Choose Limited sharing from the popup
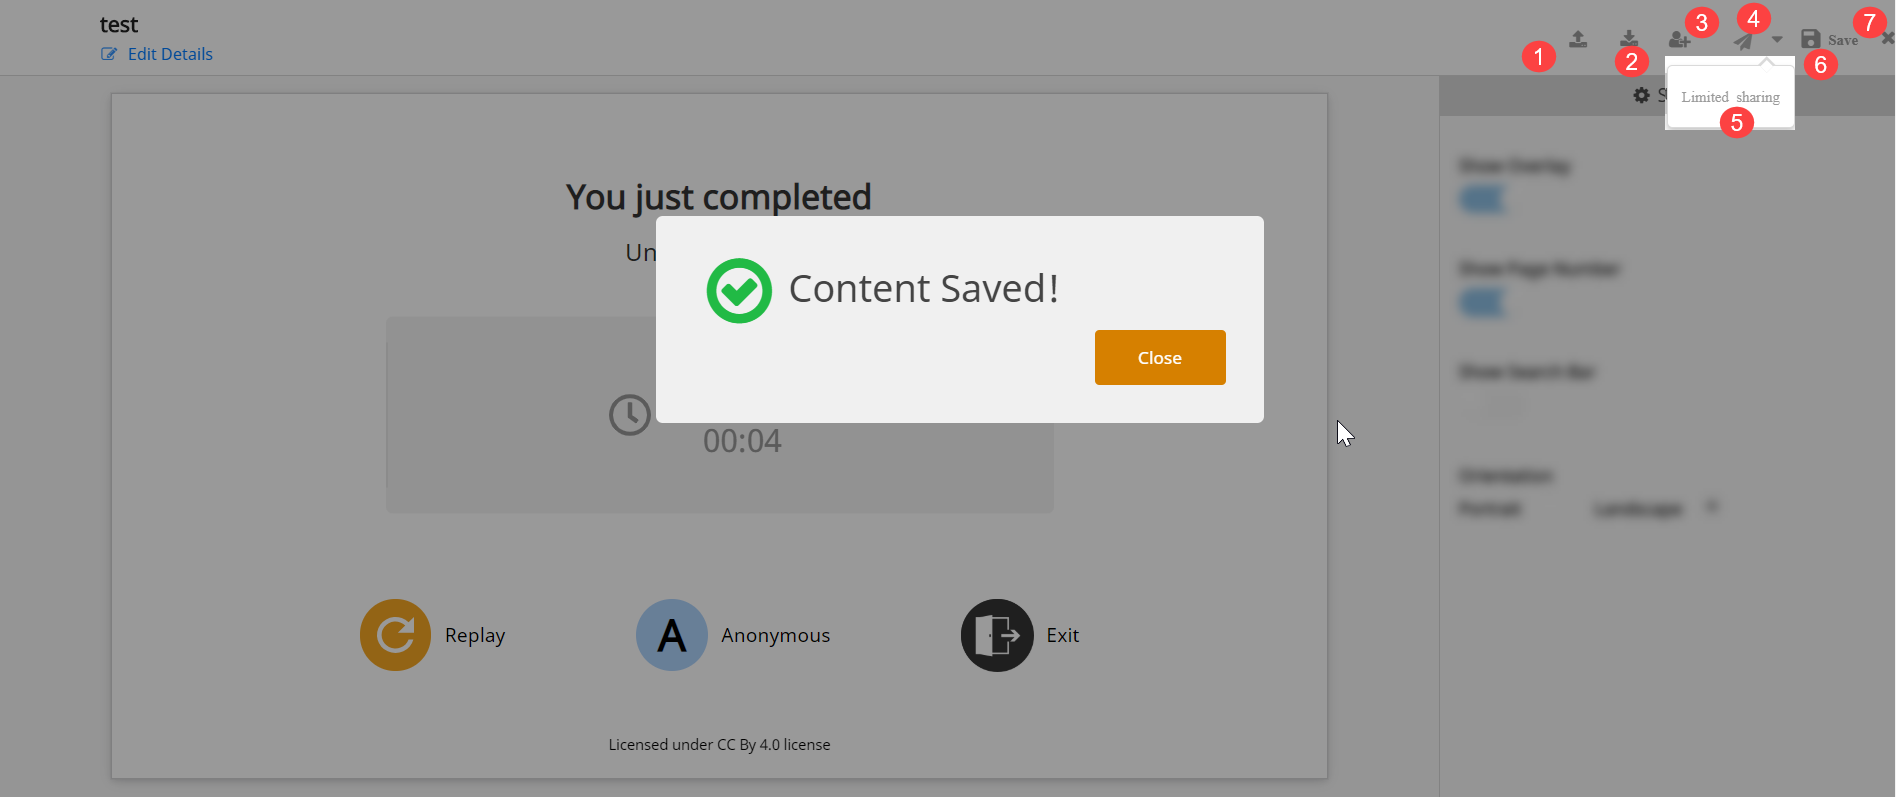The width and height of the screenshot is (1896, 797). click(1730, 97)
